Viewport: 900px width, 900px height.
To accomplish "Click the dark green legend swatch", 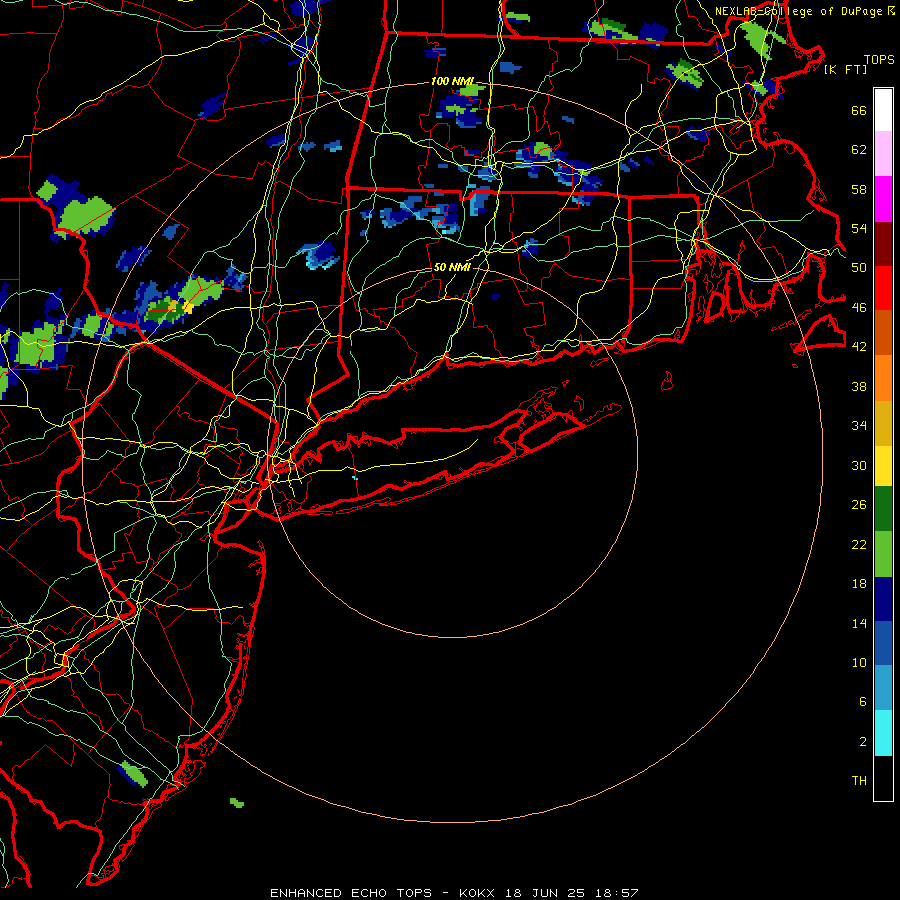I will [883, 509].
